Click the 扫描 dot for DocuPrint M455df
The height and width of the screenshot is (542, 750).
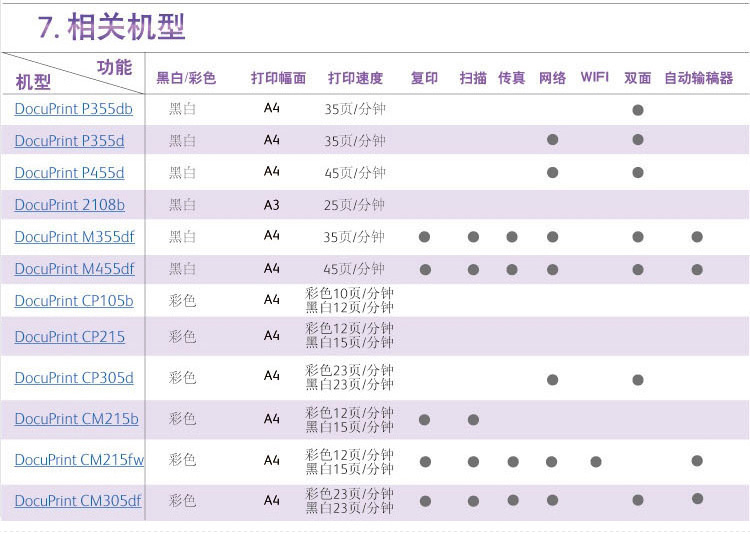(x=474, y=270)
